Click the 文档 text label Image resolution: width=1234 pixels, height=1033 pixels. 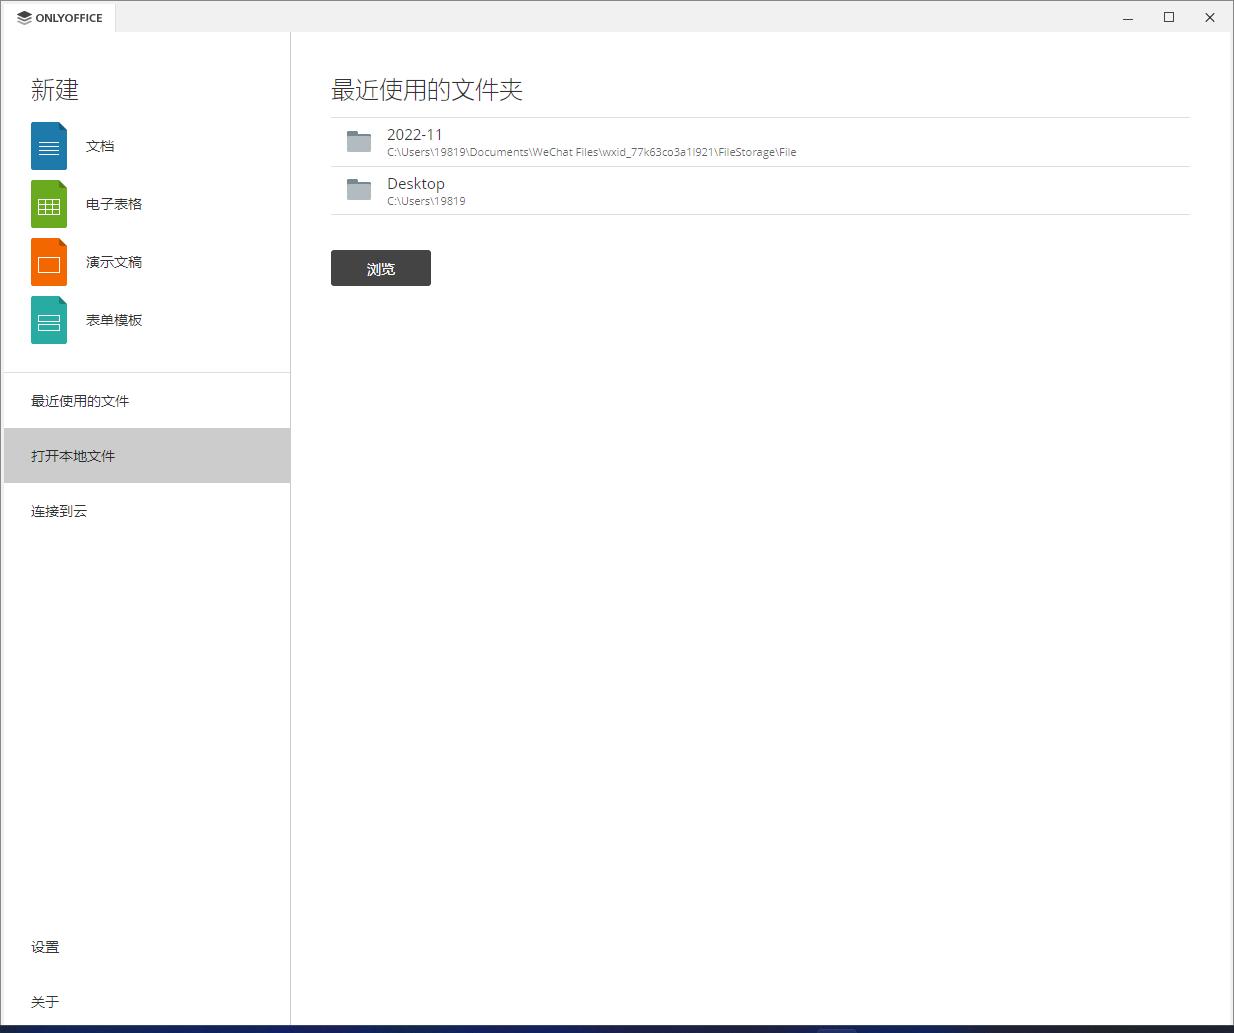pyautogui.click(x=100, y=145)
